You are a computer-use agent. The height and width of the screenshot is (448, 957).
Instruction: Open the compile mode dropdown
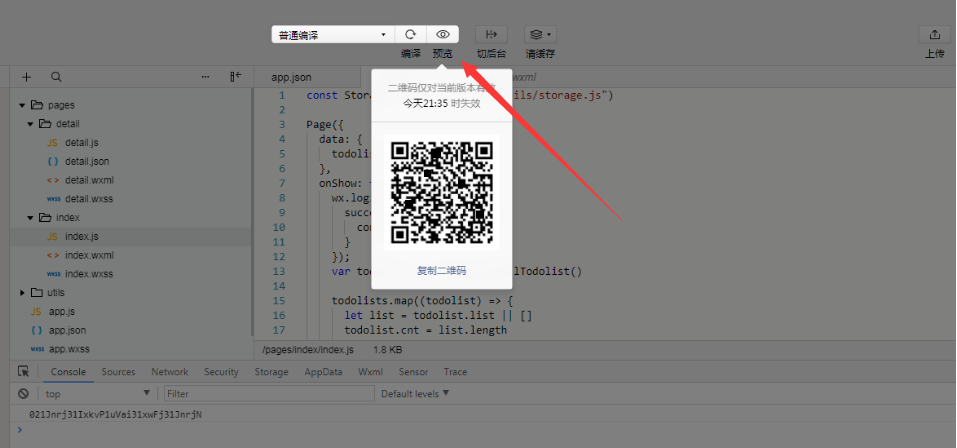point(331,35)
